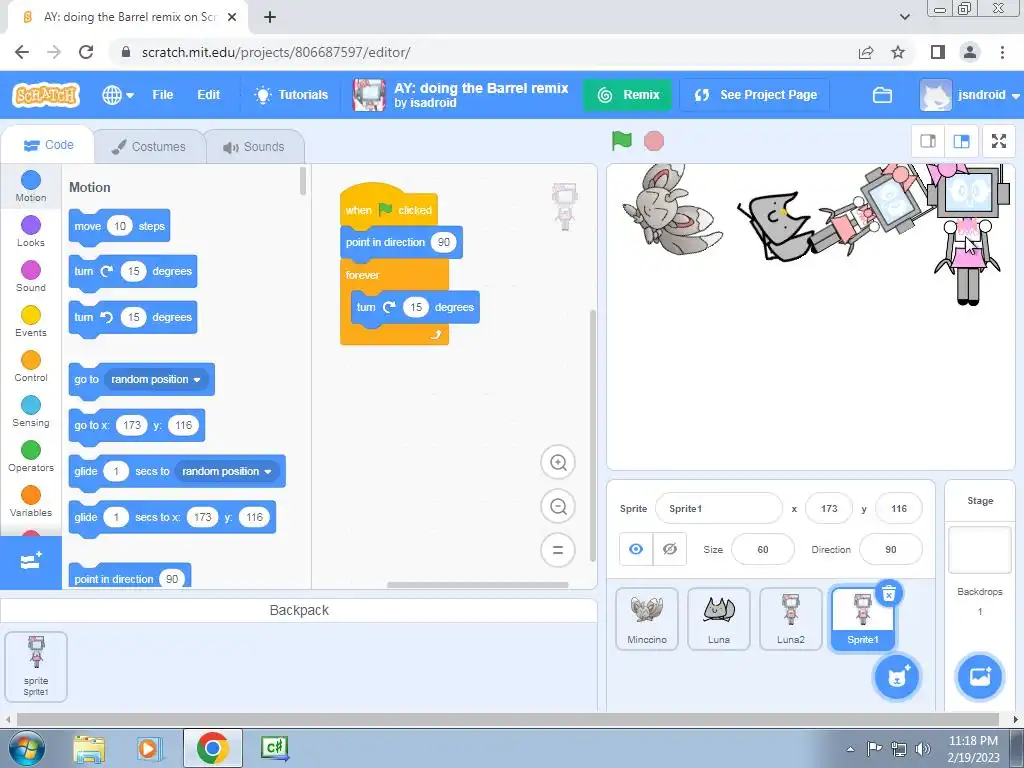Click the Stage panel label
The image size is (1024, 768).
980,501
